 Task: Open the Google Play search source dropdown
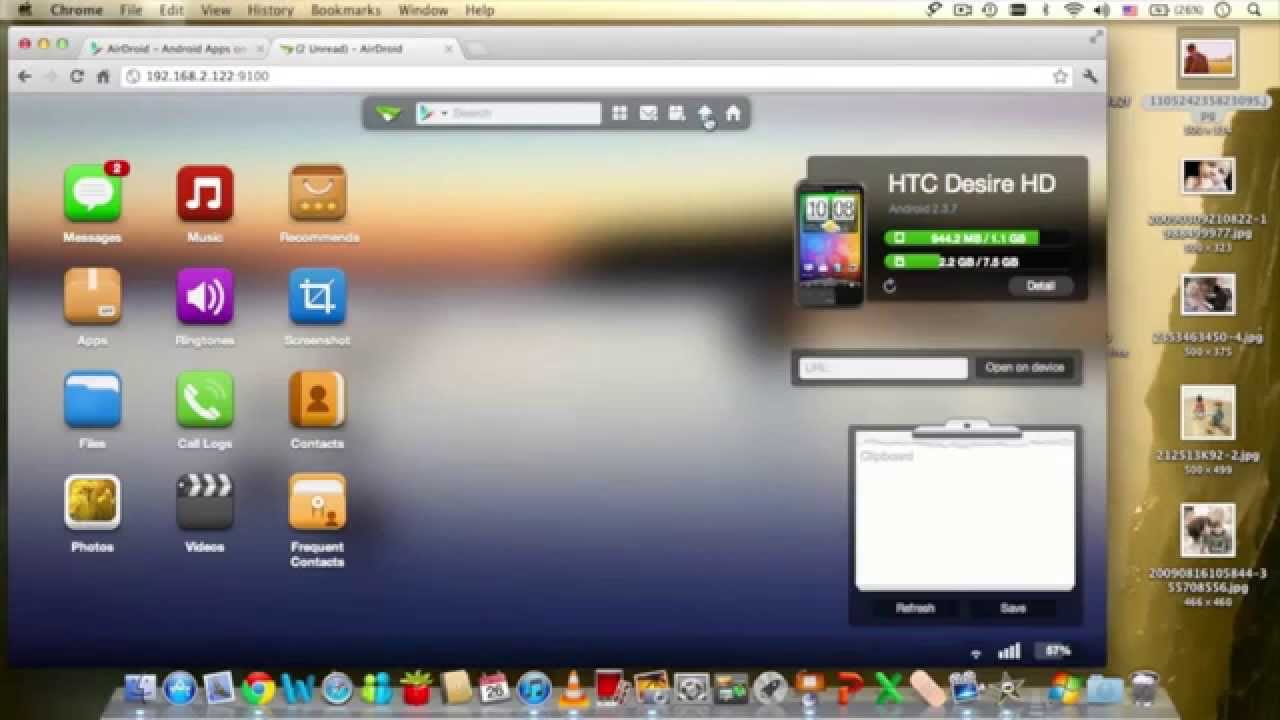click(x=433, y=113)
